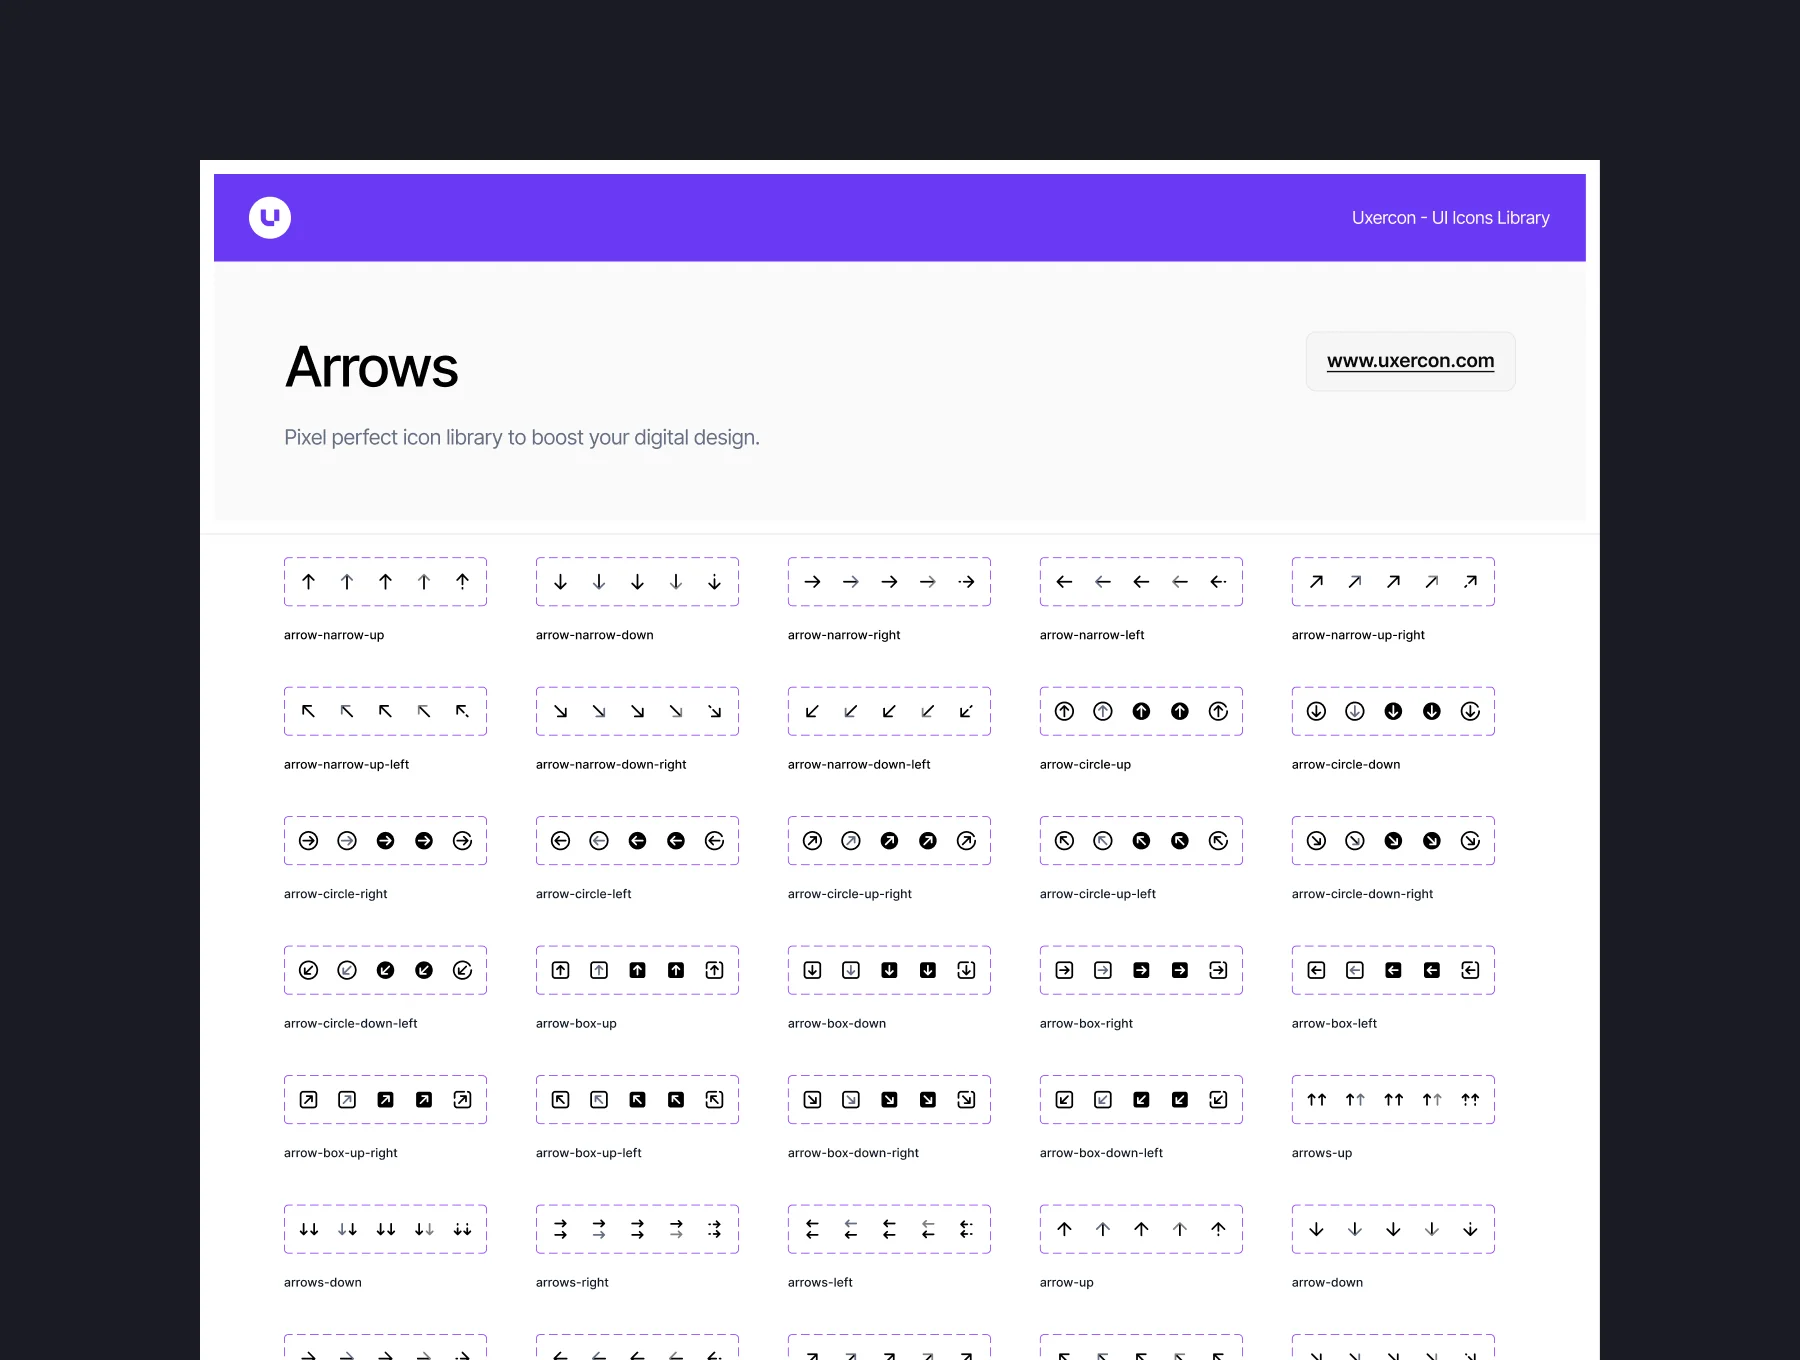
Task: Click the 'arrow-circle-down' label
Action: [1346, 765]
